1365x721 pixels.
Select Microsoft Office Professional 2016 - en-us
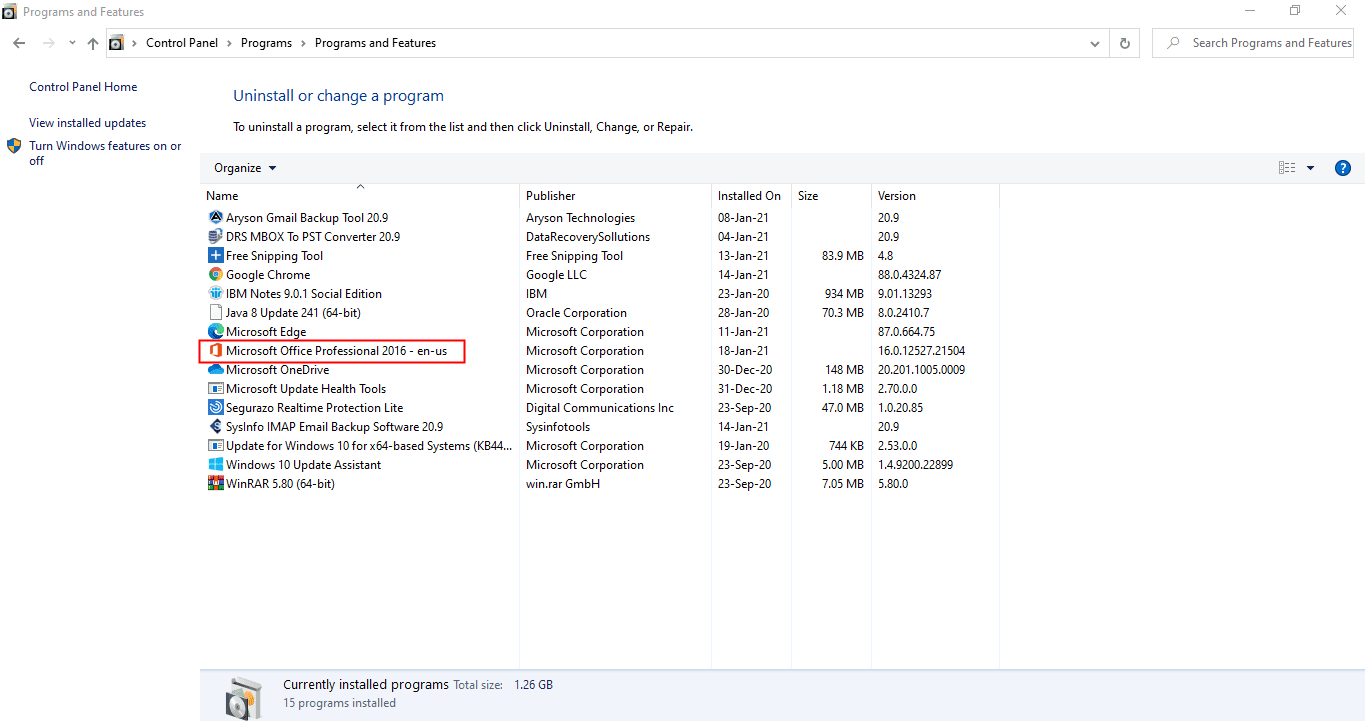click(x=336, y=350)
